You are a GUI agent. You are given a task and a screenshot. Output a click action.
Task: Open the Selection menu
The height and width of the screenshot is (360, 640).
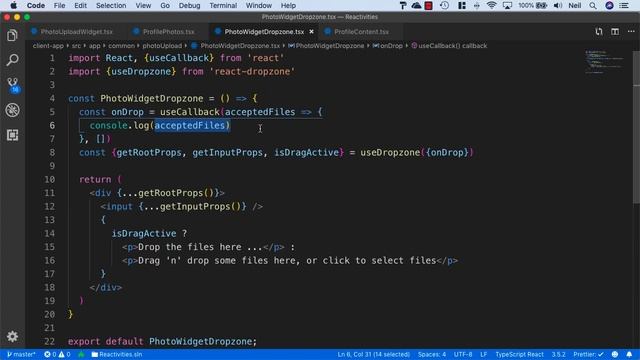(111, 5)
